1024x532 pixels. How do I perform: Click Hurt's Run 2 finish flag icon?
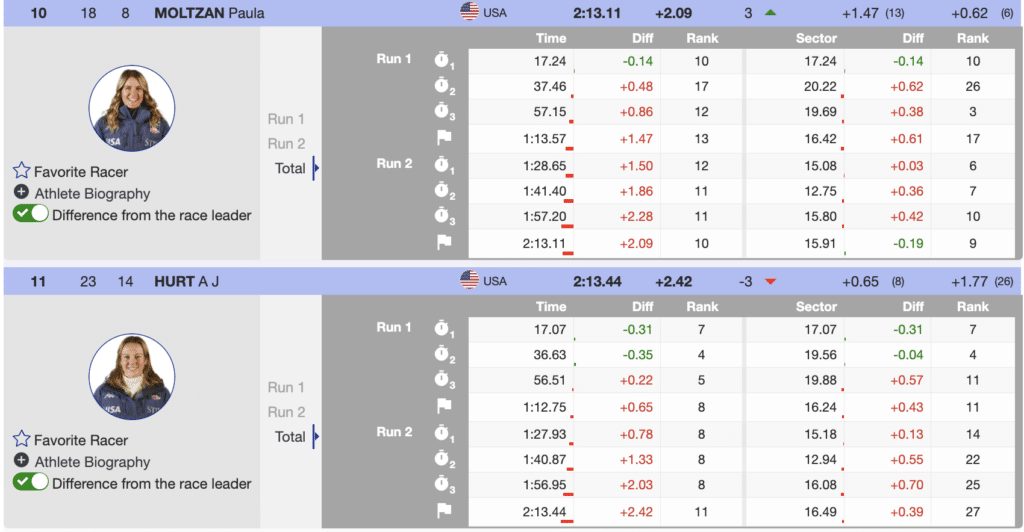click(444, 511)
